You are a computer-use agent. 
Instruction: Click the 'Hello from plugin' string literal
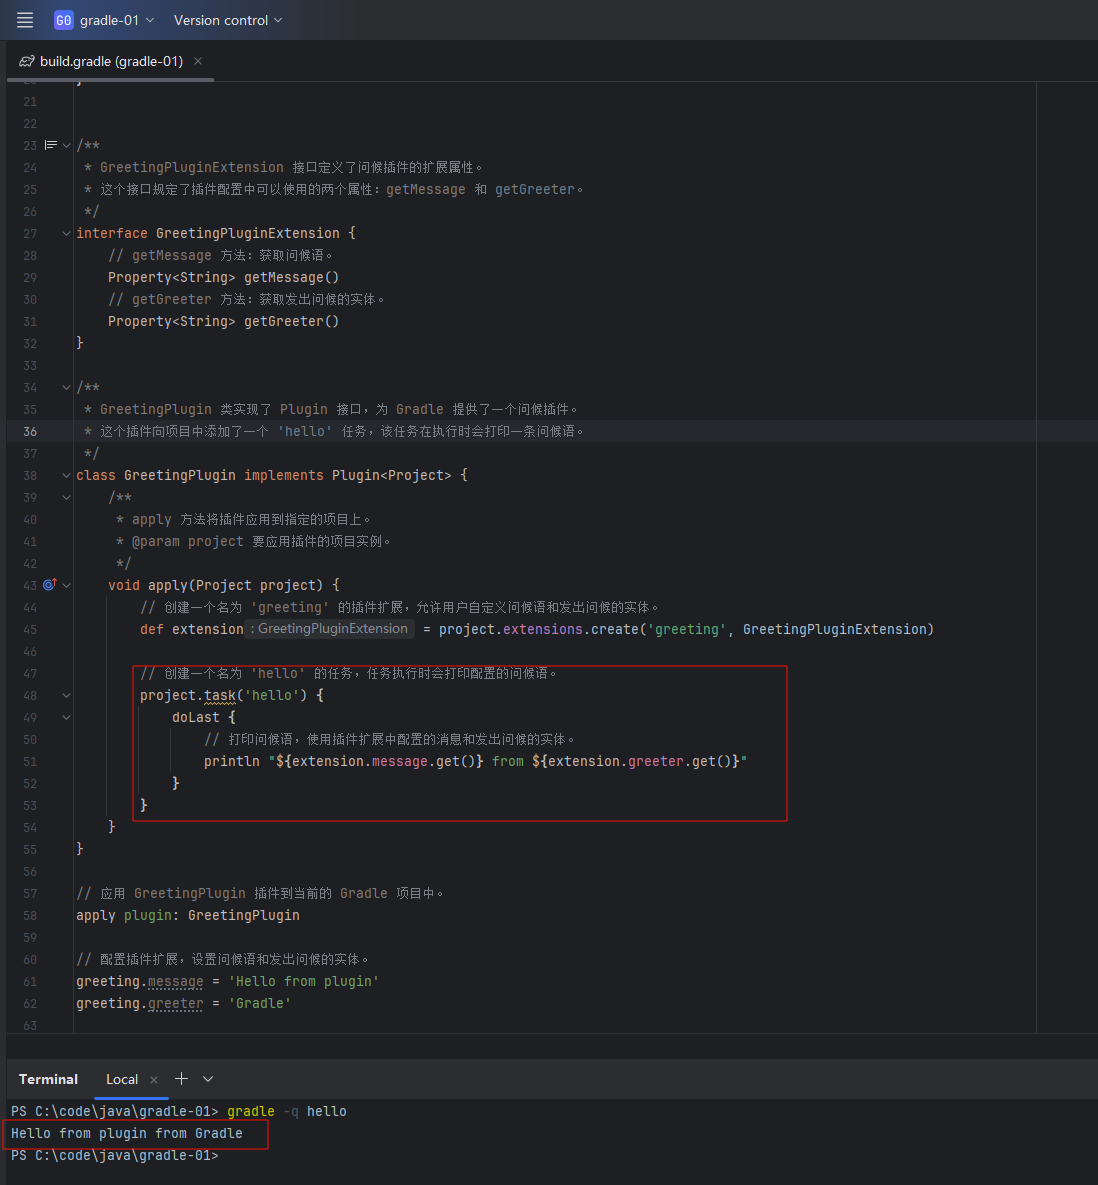click(x=304, y=981)
